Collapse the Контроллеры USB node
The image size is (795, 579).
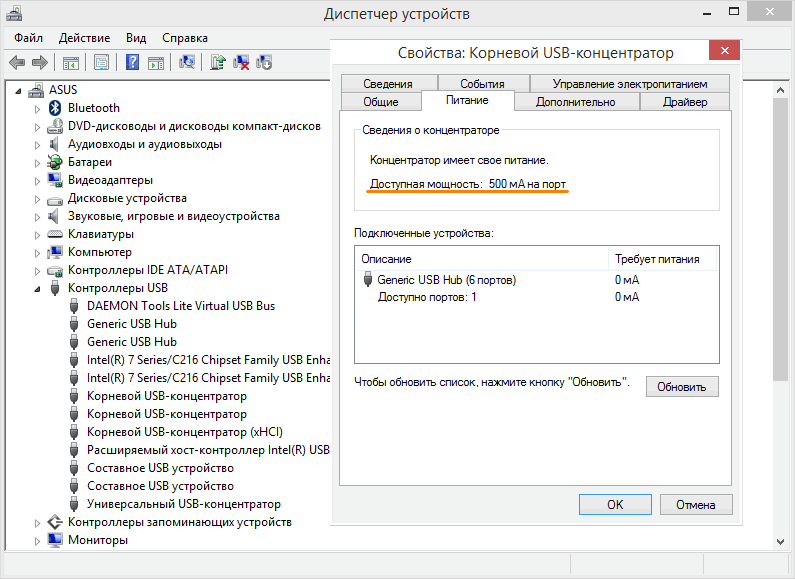pos(38,289)
